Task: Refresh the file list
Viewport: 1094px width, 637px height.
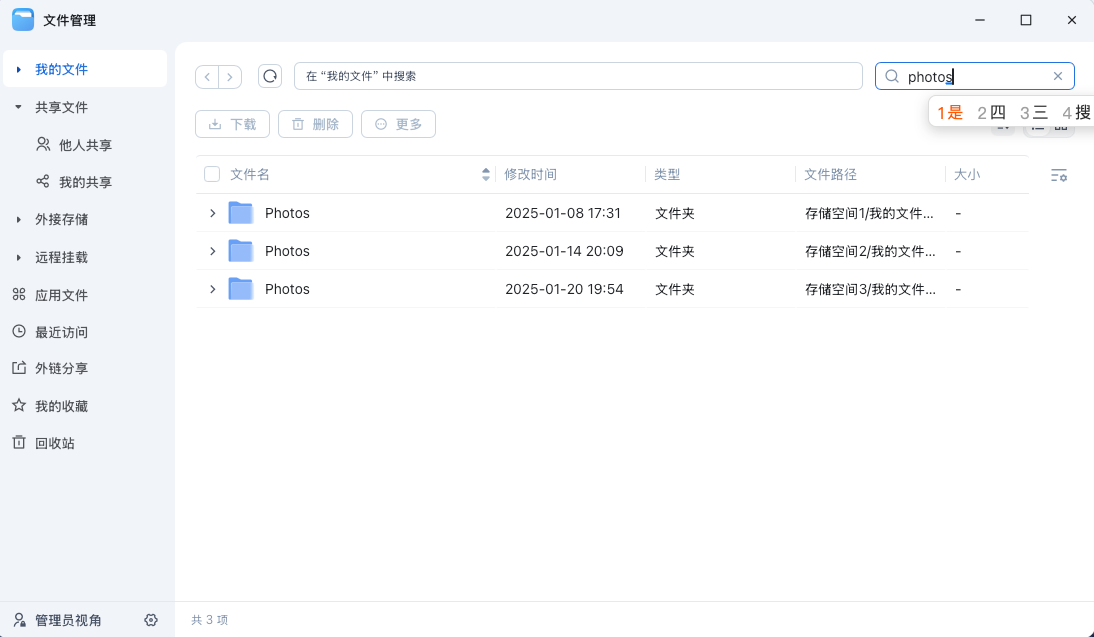Action: pyautogui.click(x=270, y=76)
